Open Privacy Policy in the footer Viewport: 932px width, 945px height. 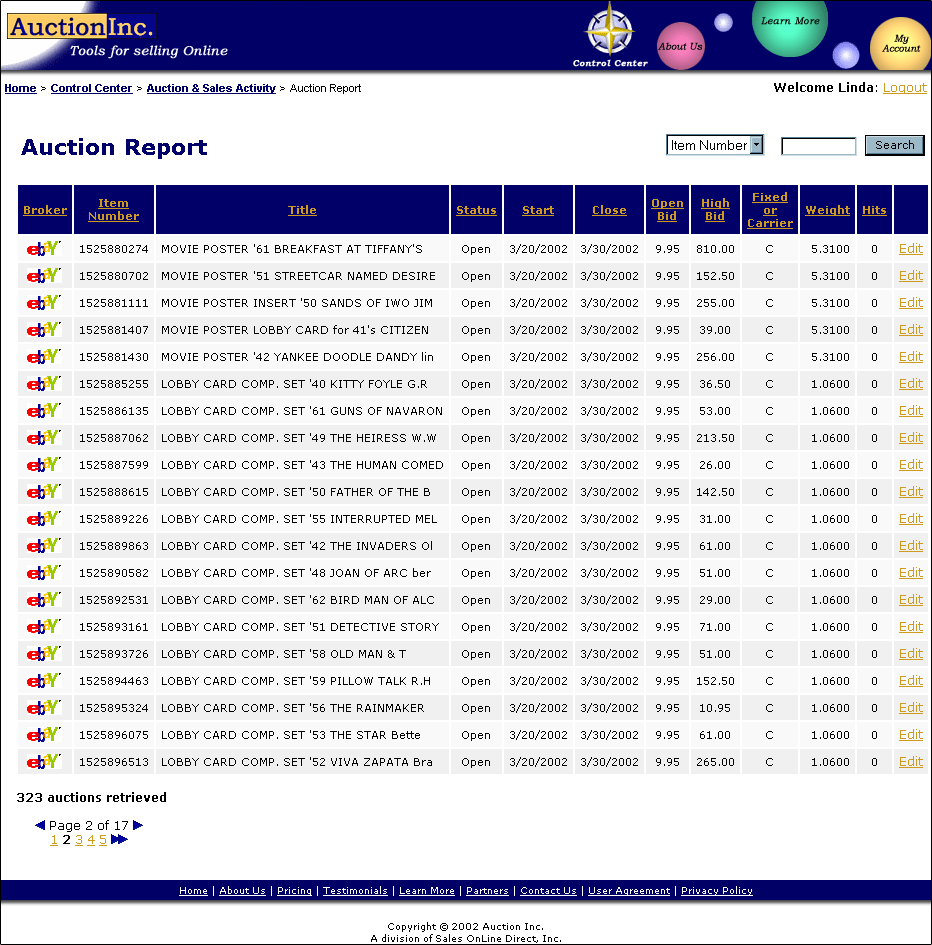717,890
